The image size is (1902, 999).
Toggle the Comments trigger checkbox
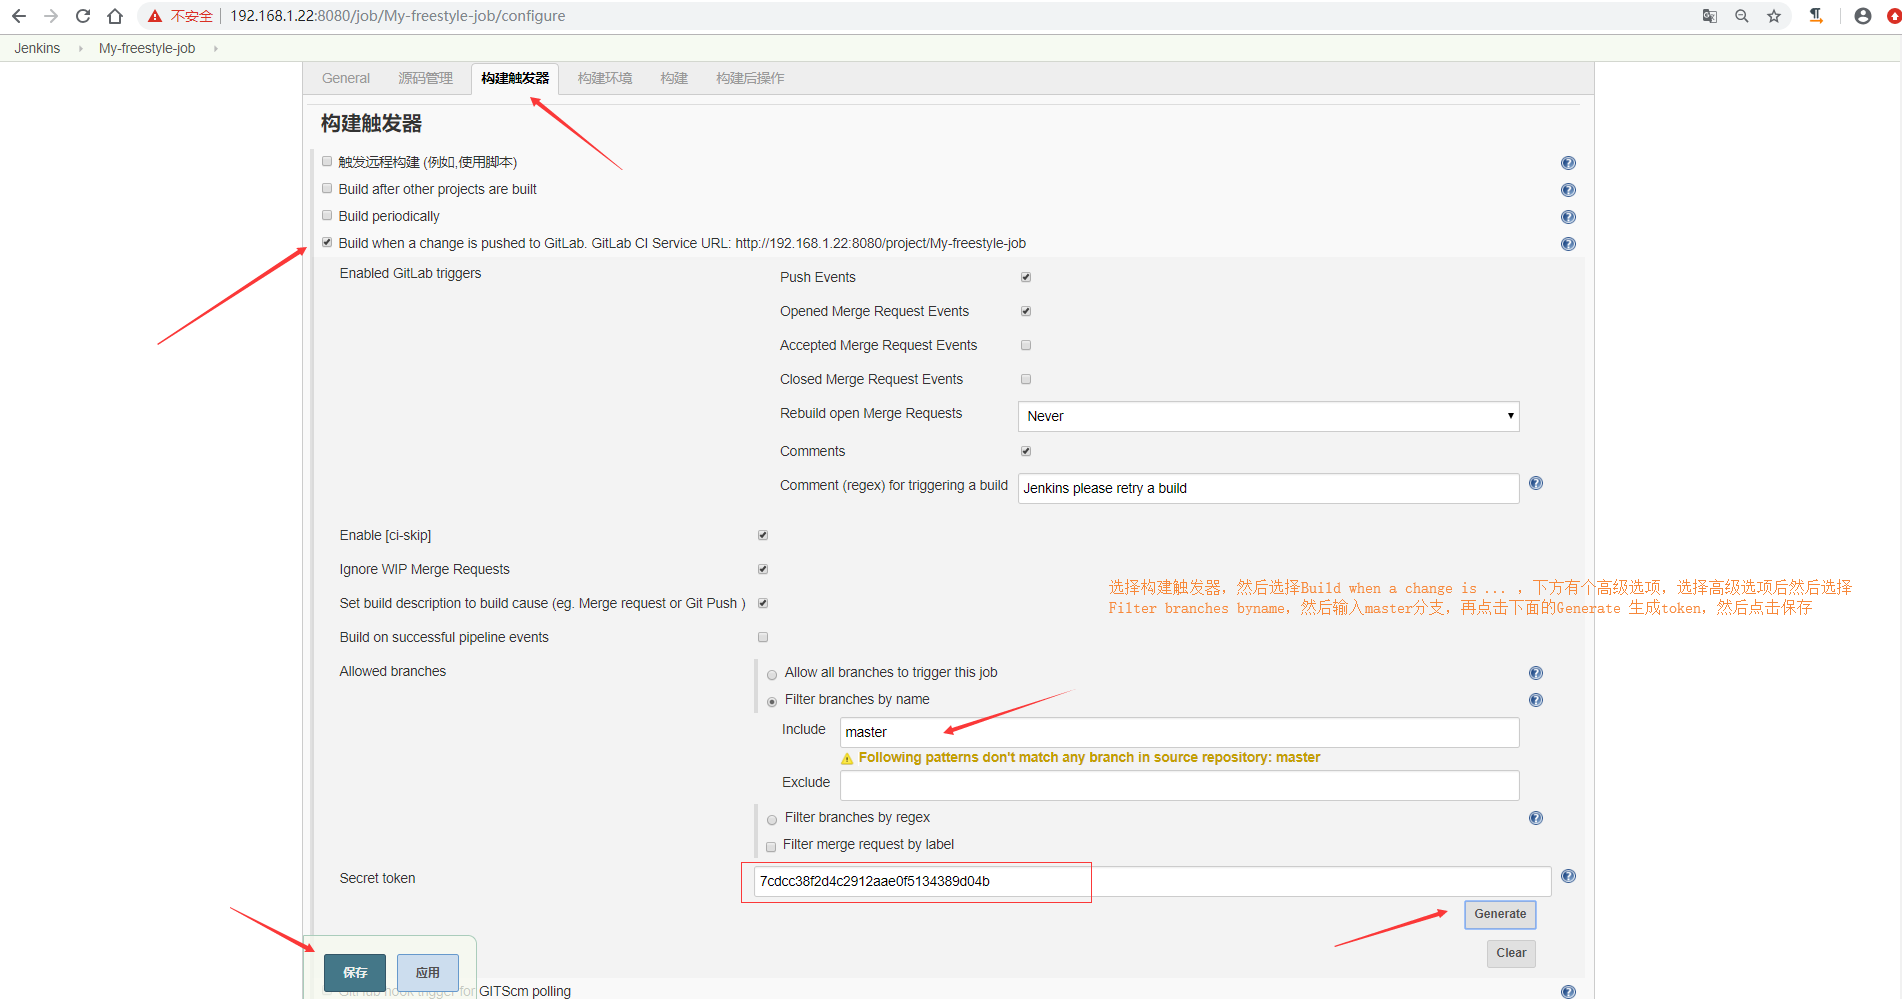coord(1026,451)
